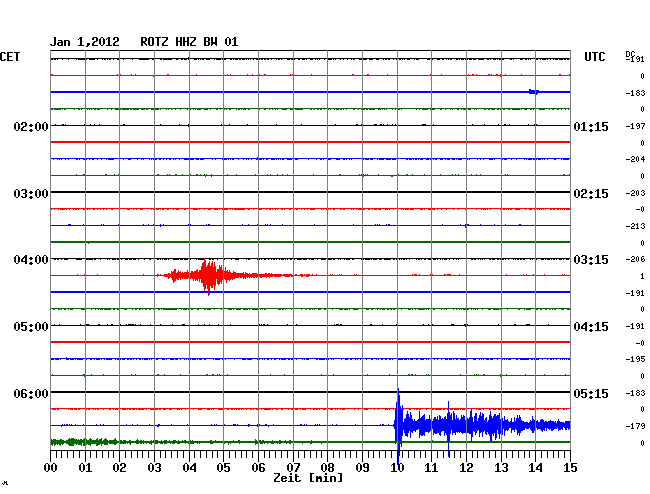Click the x-axis minute label "02"
Image resolution: width=650 pixels, height=494 pixels.
(119, 468)
